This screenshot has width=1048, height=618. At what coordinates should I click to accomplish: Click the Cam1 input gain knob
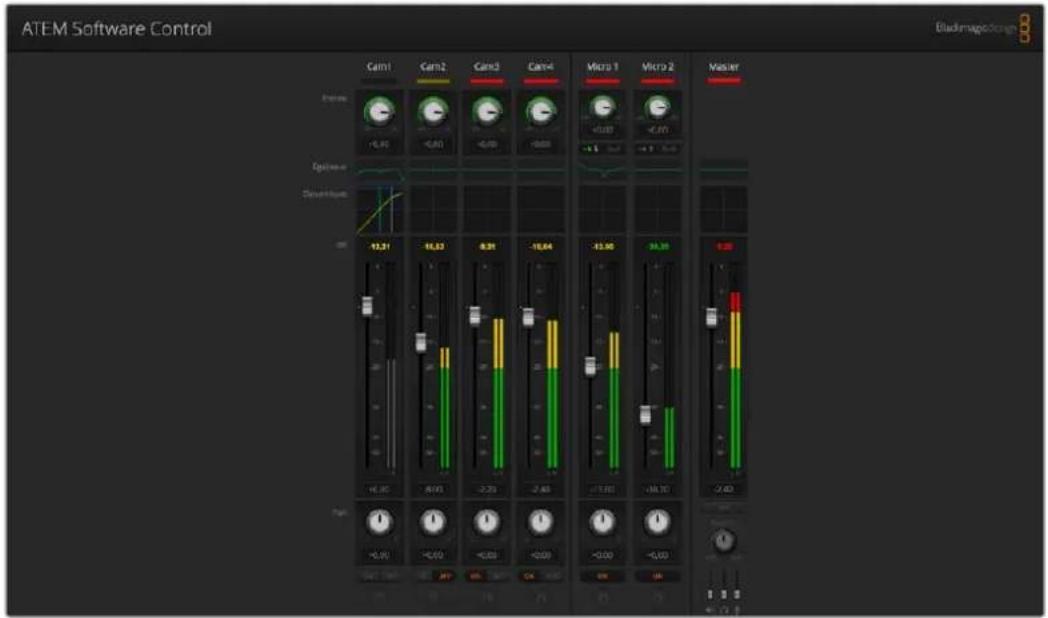pyautogui.click(x=379, y=111)
